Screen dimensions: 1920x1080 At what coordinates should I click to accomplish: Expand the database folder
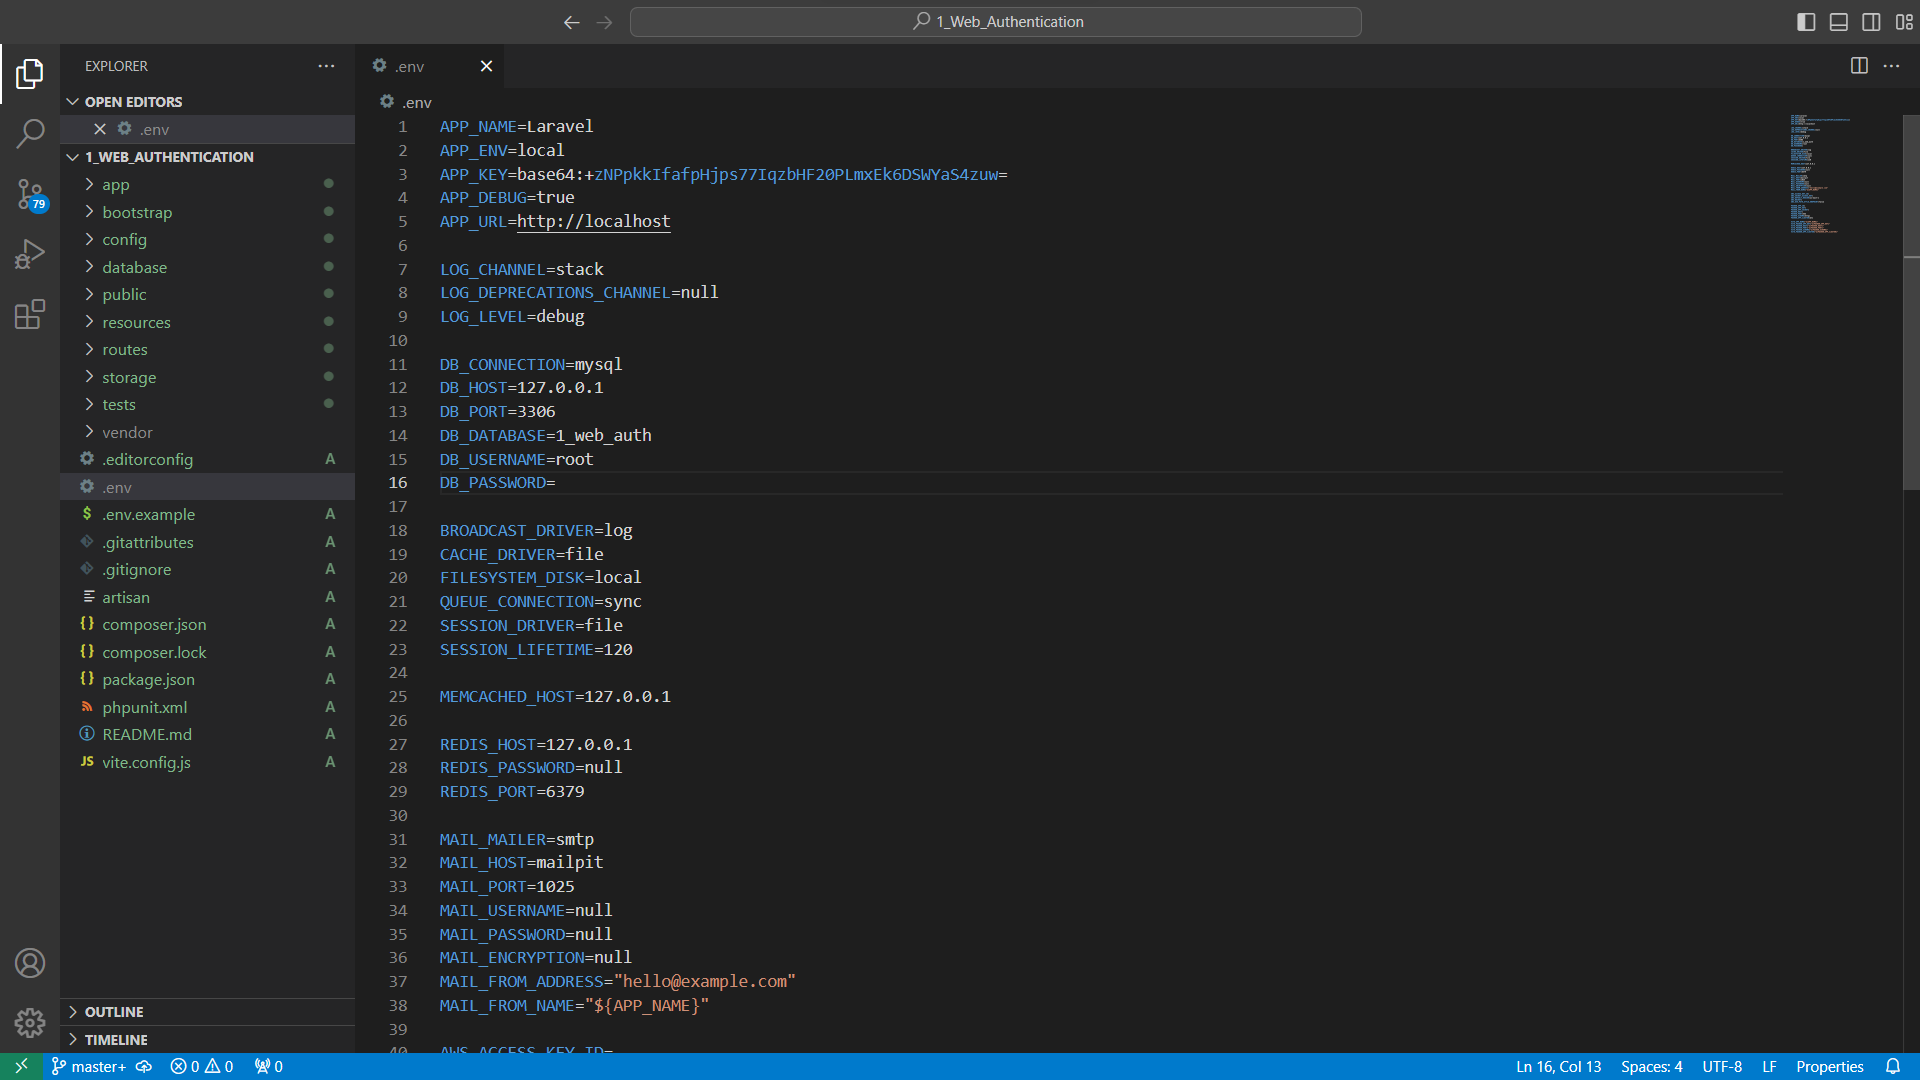pyautogui.click(x=134, y=267)
